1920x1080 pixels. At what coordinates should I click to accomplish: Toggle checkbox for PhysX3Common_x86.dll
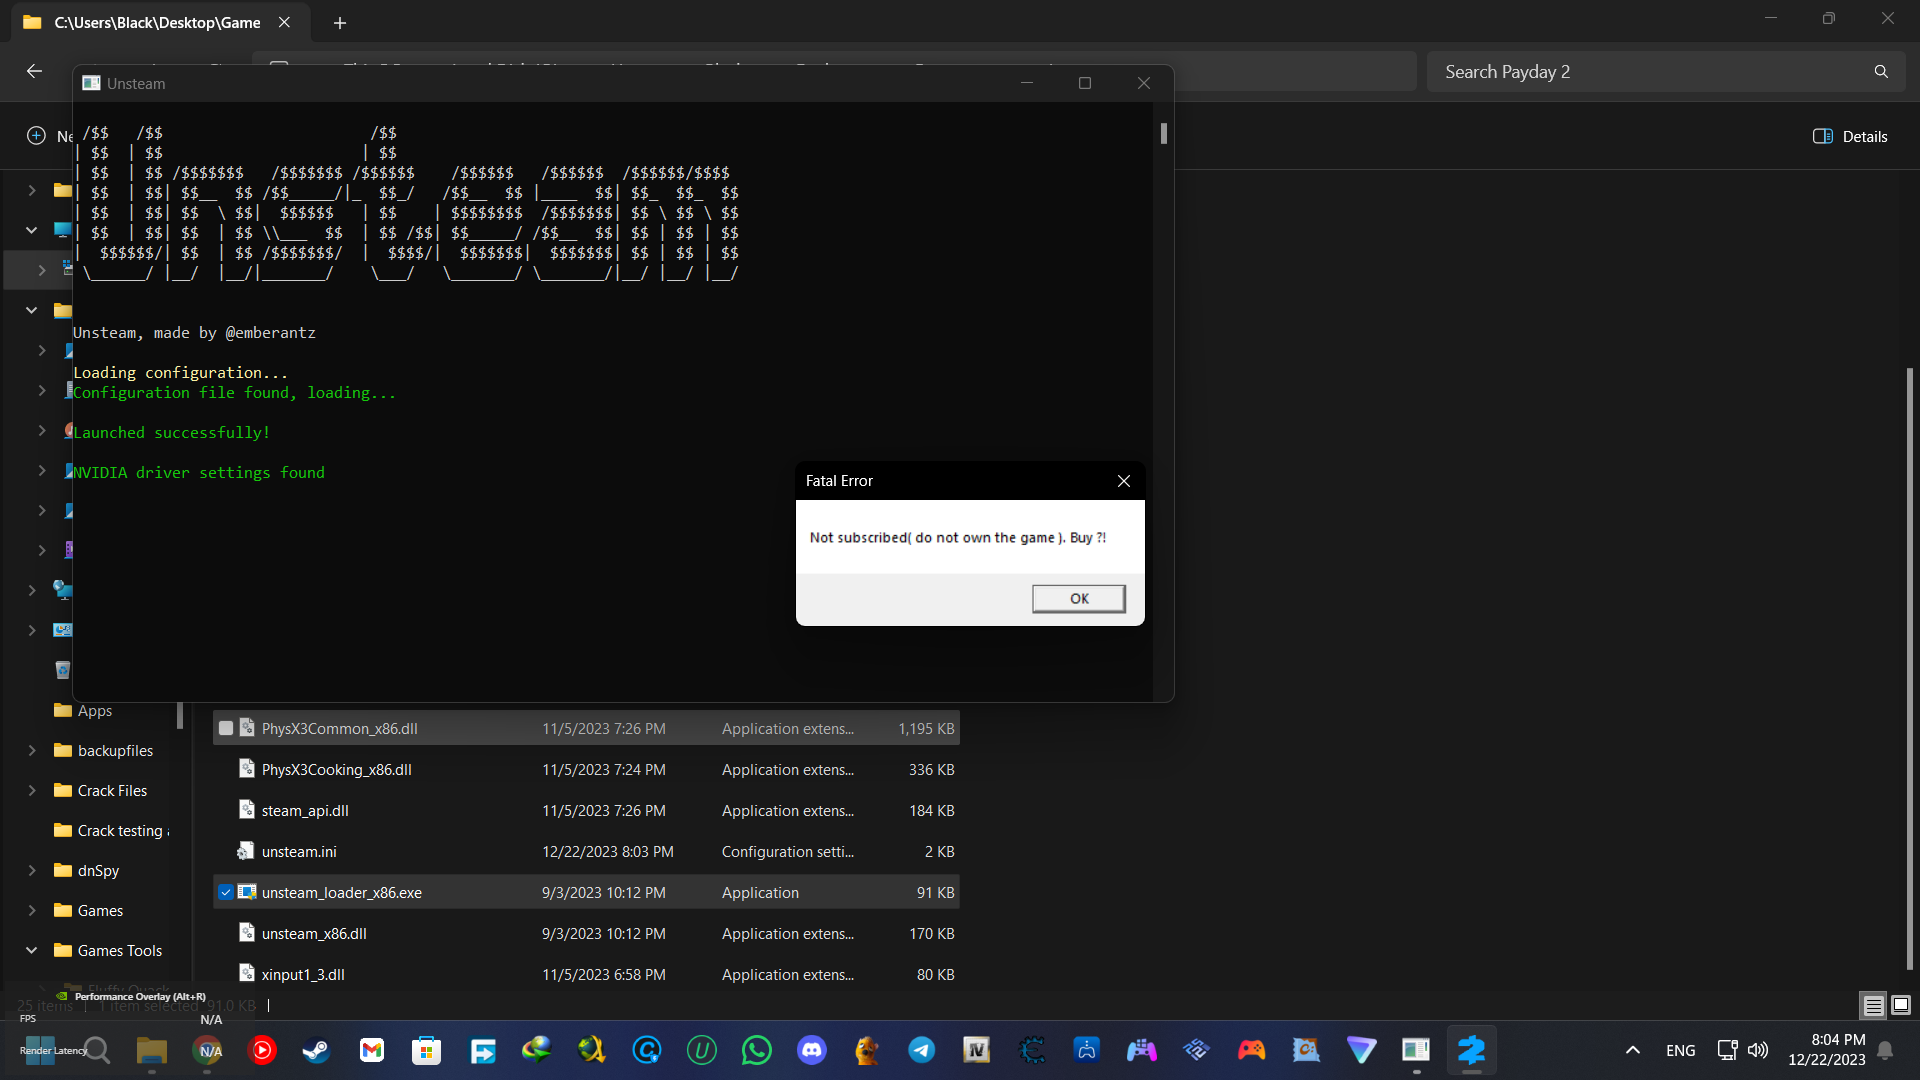click(x=226, y=729)
